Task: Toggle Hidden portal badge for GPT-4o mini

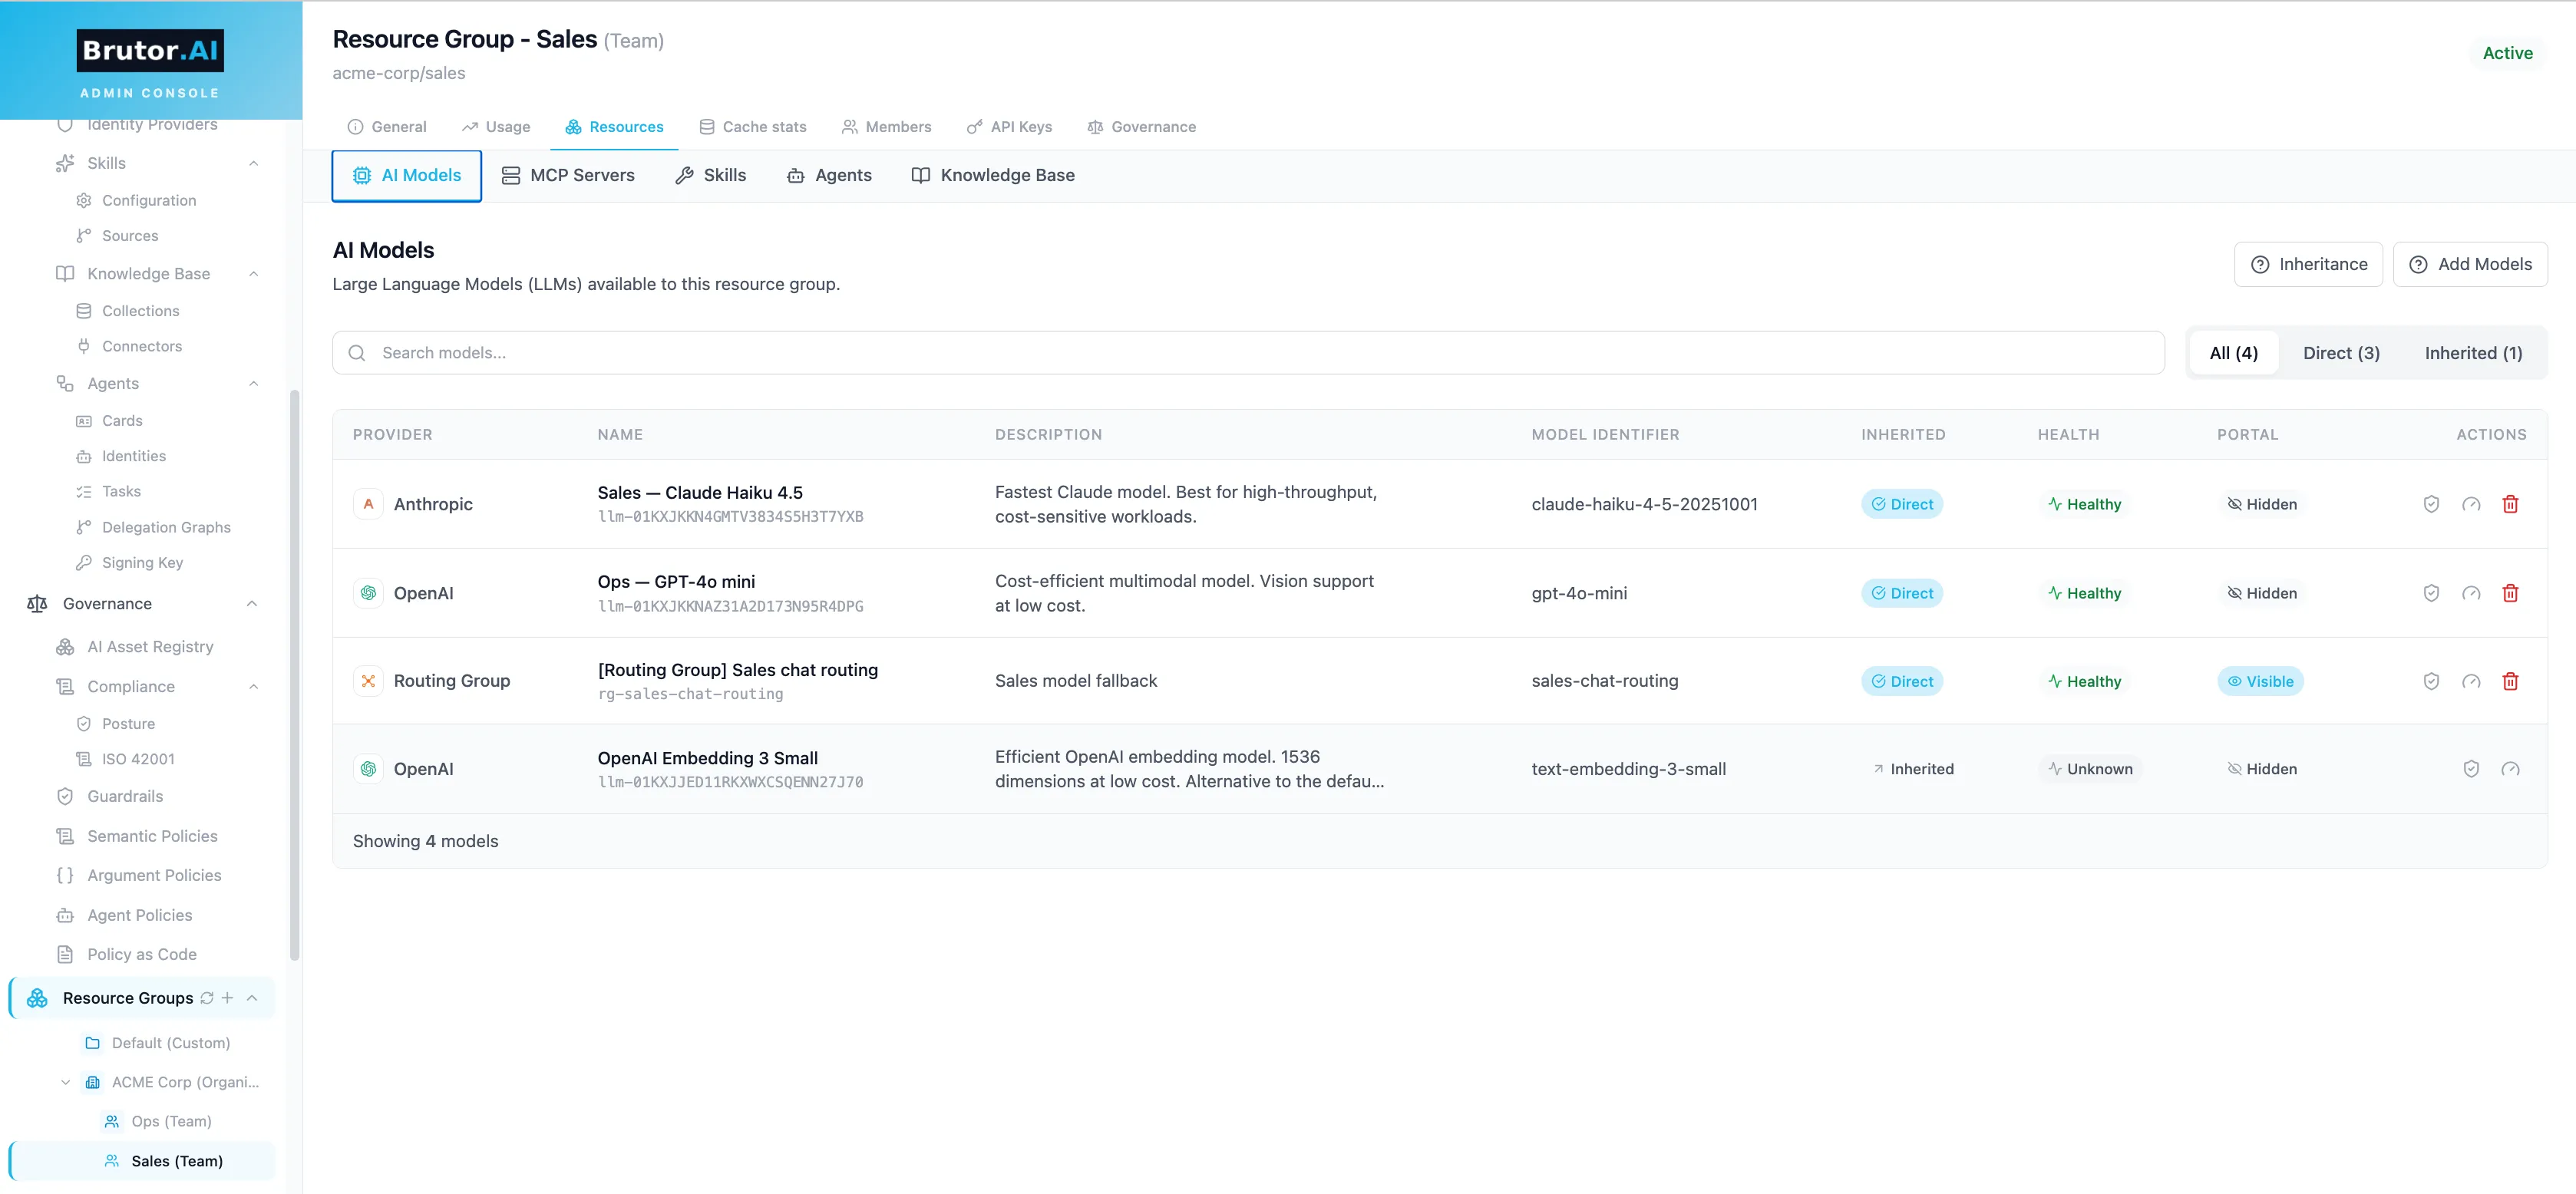Action: [2262, 593]
